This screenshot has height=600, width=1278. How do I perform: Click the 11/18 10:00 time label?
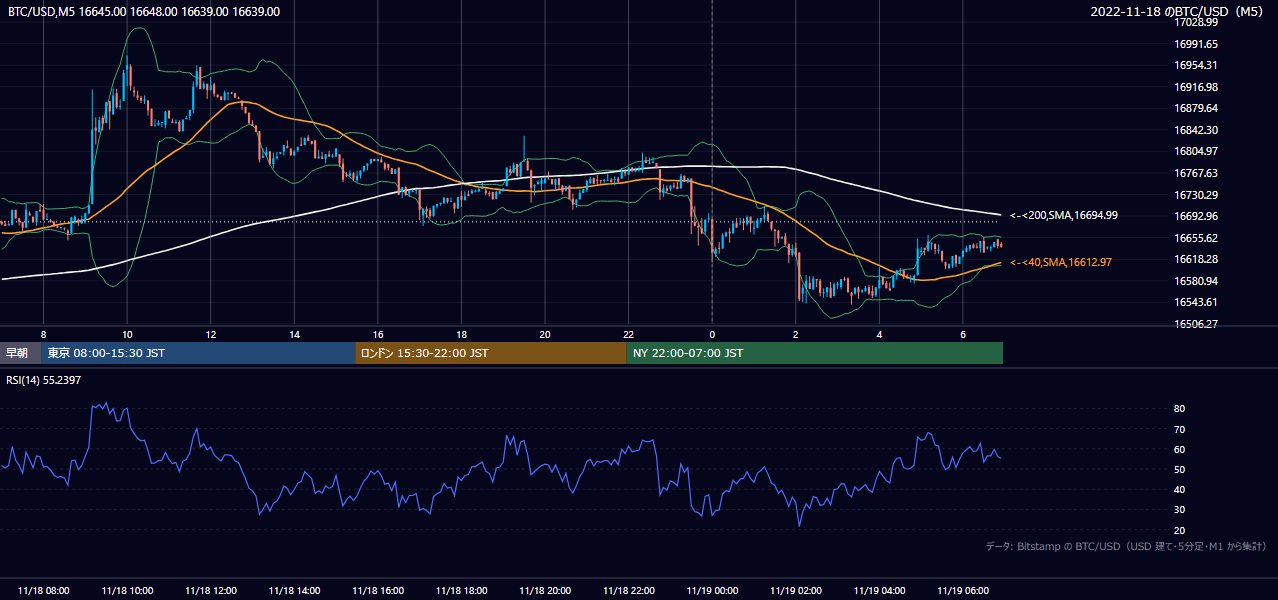(127, 591)
